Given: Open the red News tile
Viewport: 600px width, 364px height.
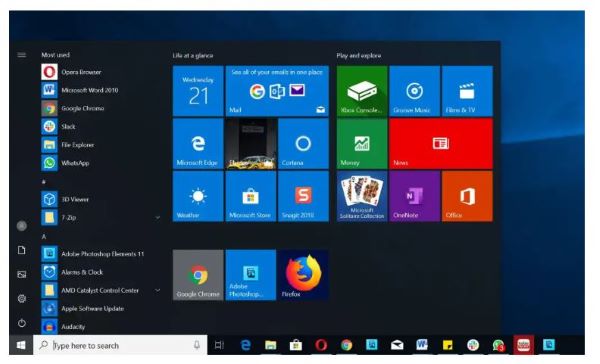Looking at the screenshot, I should pos(441,144).
